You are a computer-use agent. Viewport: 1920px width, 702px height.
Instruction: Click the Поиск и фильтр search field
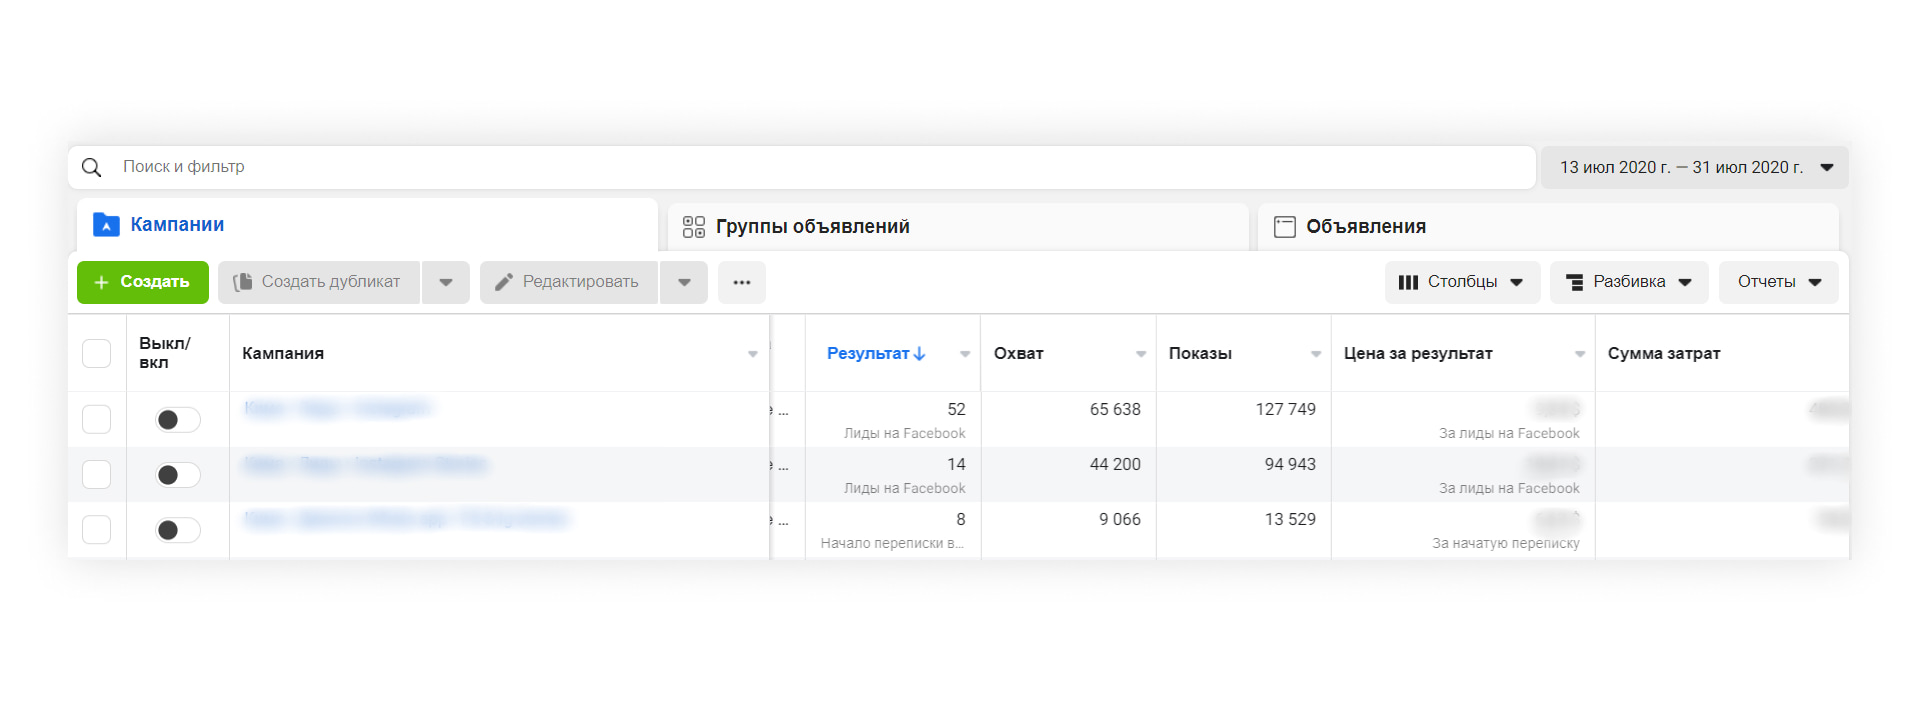pos(800,167)
